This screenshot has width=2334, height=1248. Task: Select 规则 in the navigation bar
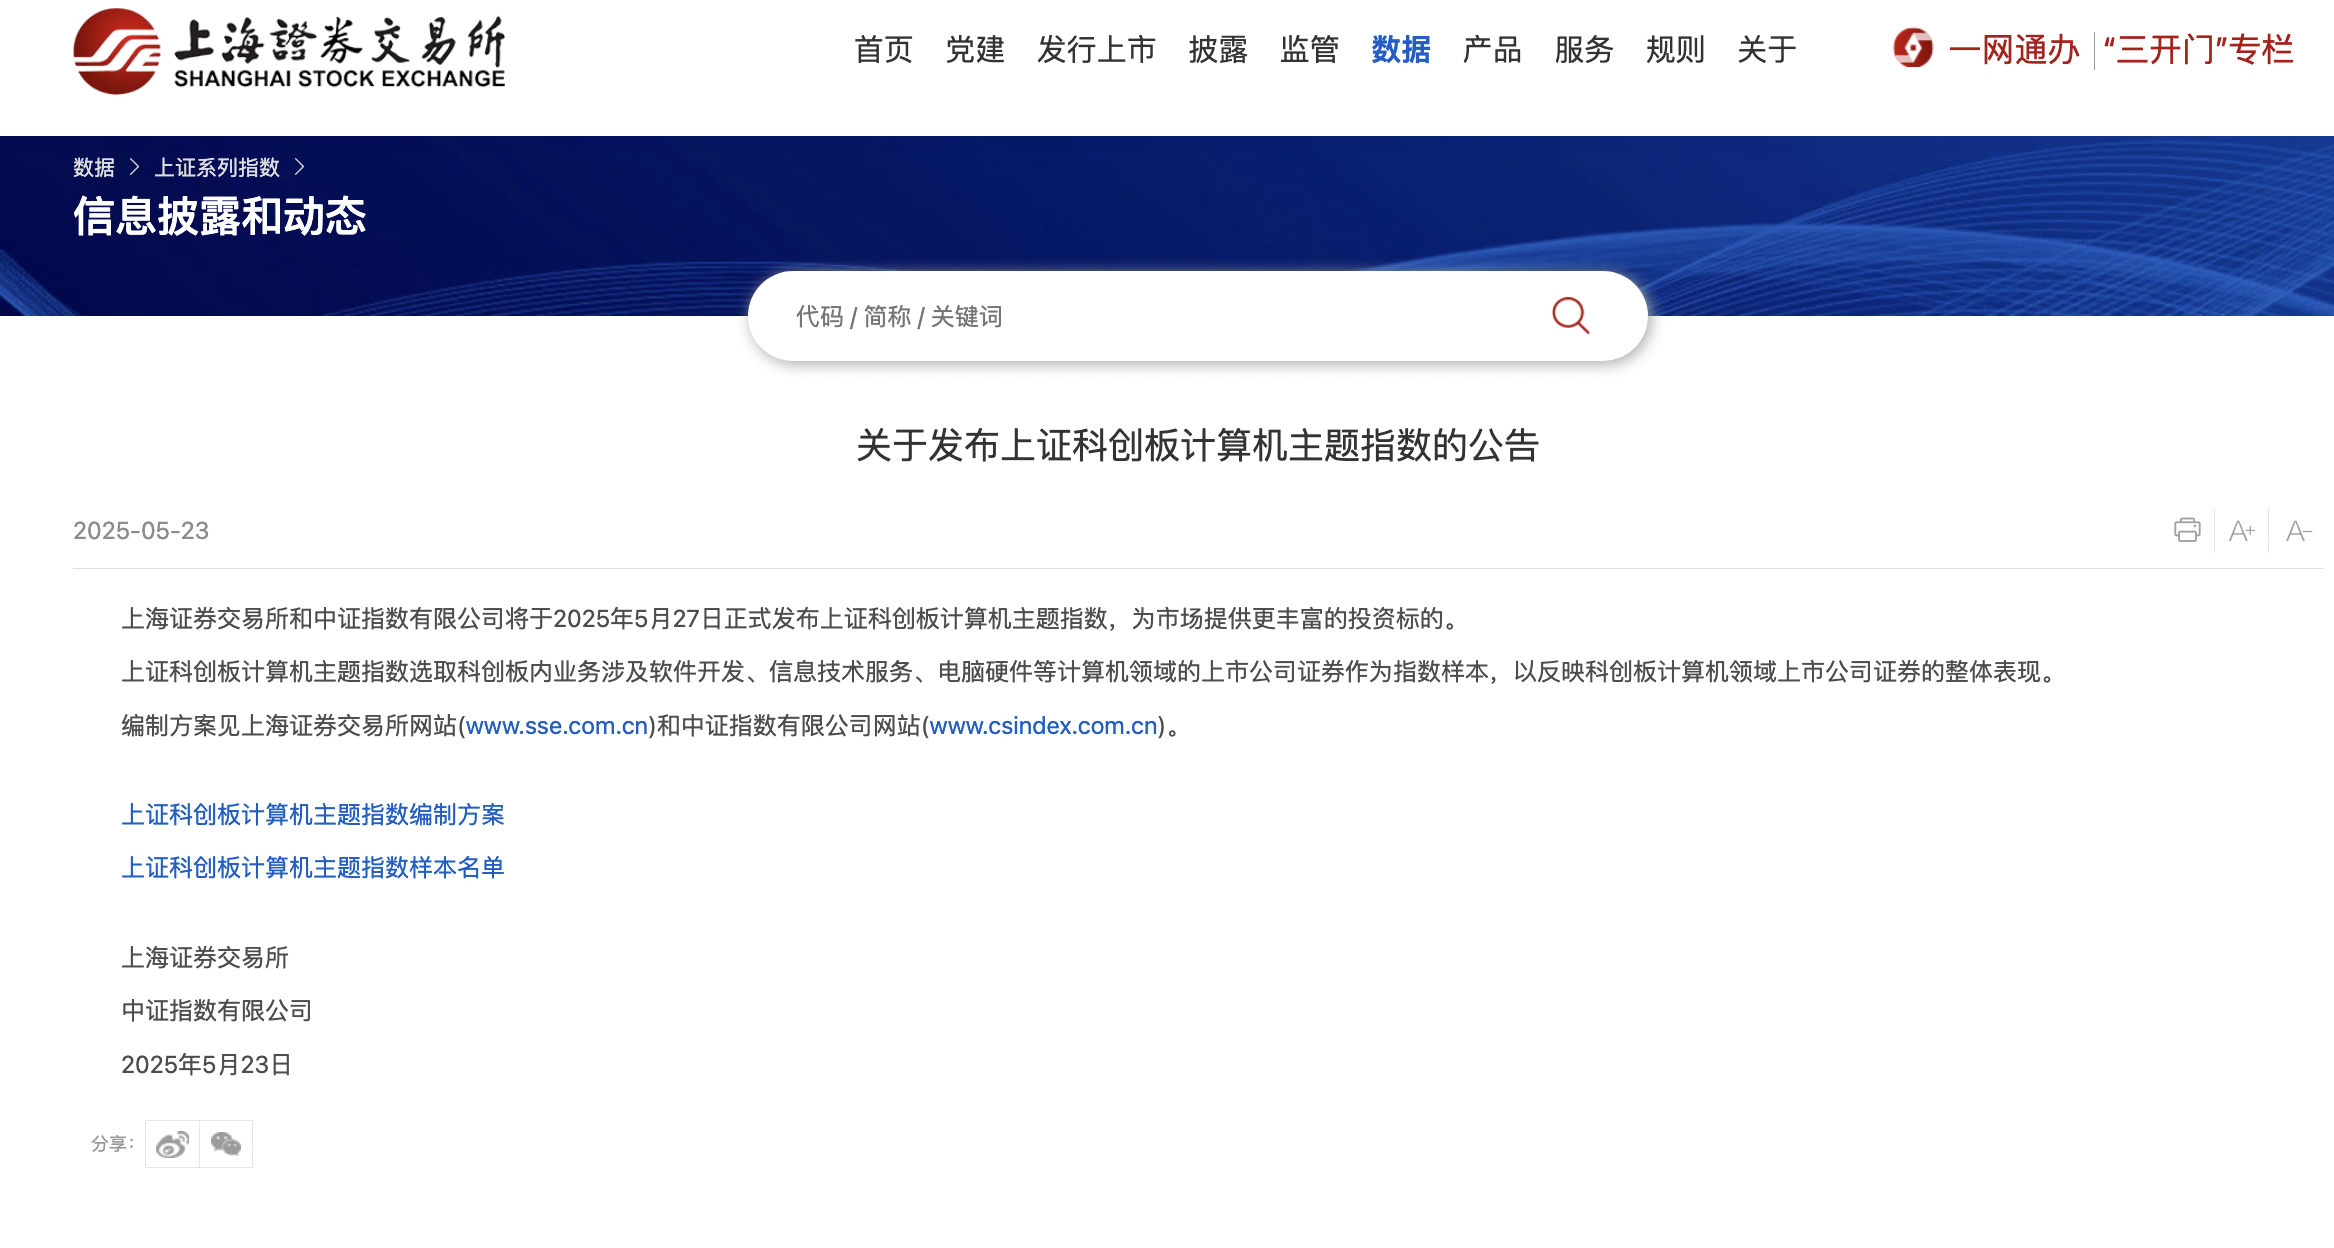(1674, 49)
